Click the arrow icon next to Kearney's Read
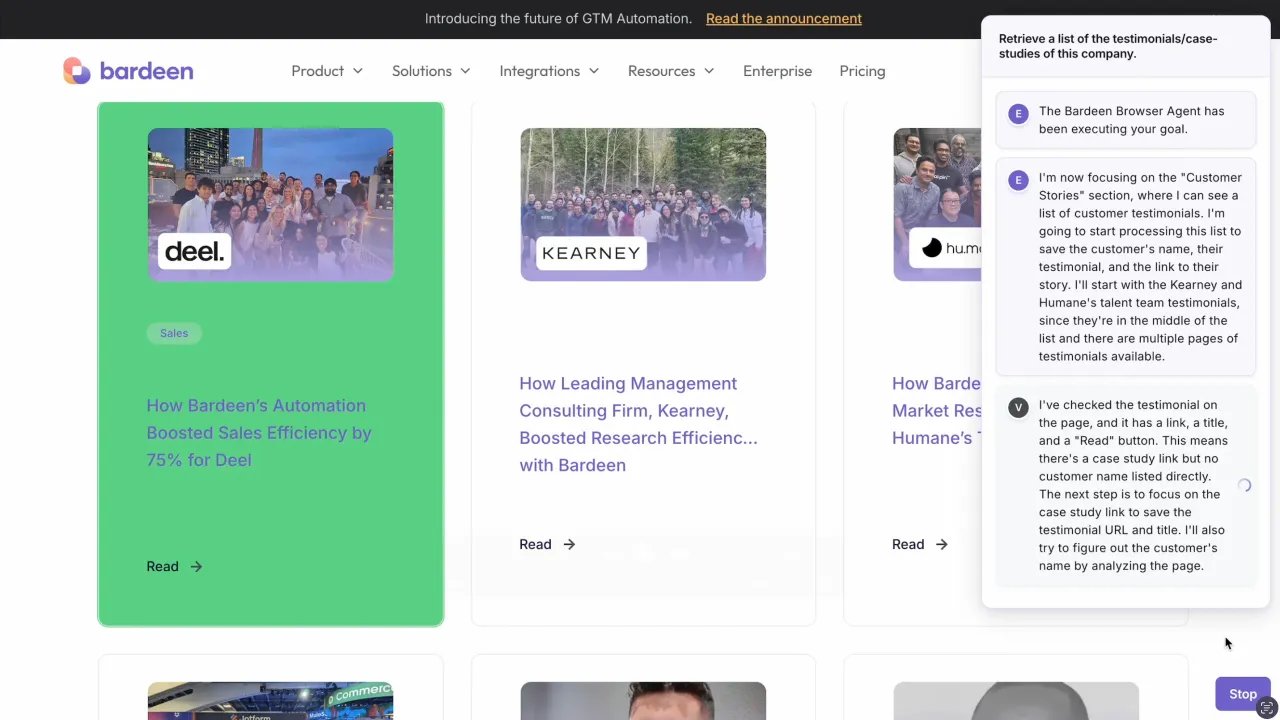This screenshot has height=720, width=1280. click(569, 544)
